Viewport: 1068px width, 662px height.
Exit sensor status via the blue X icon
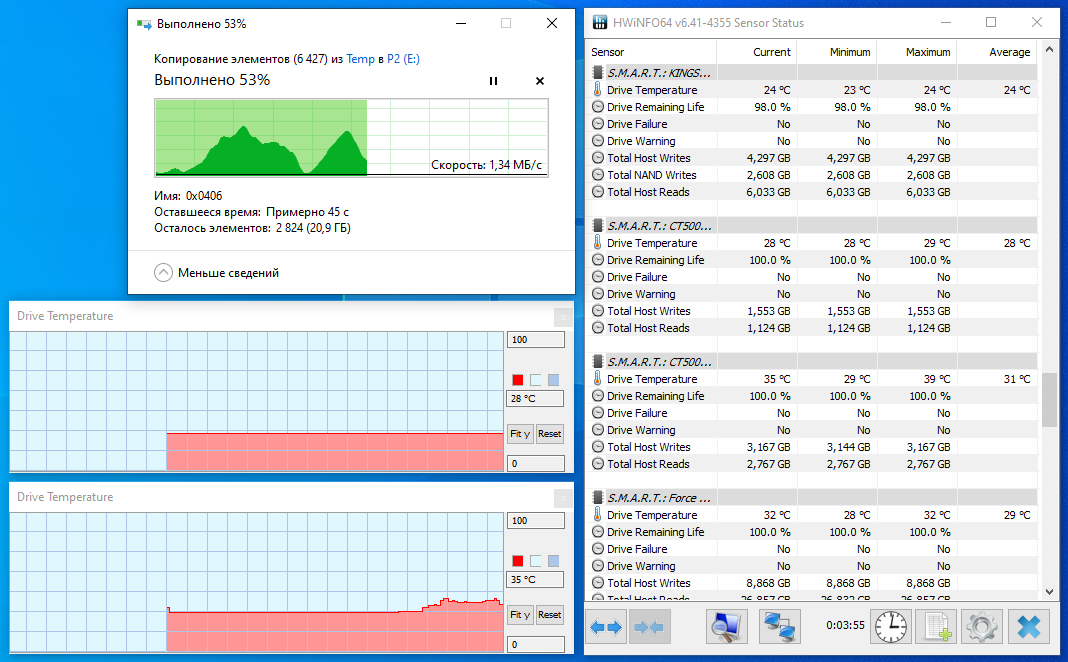[1028, 626]
